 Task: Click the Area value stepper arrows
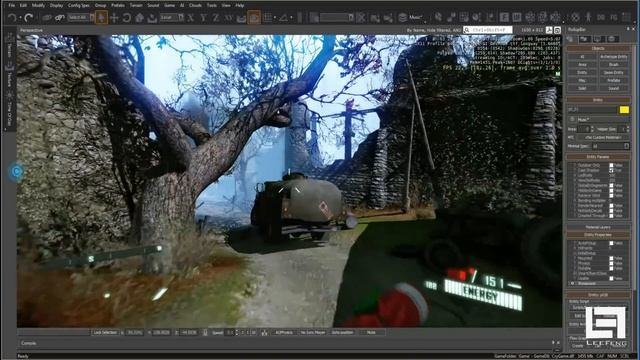(592, 129)
